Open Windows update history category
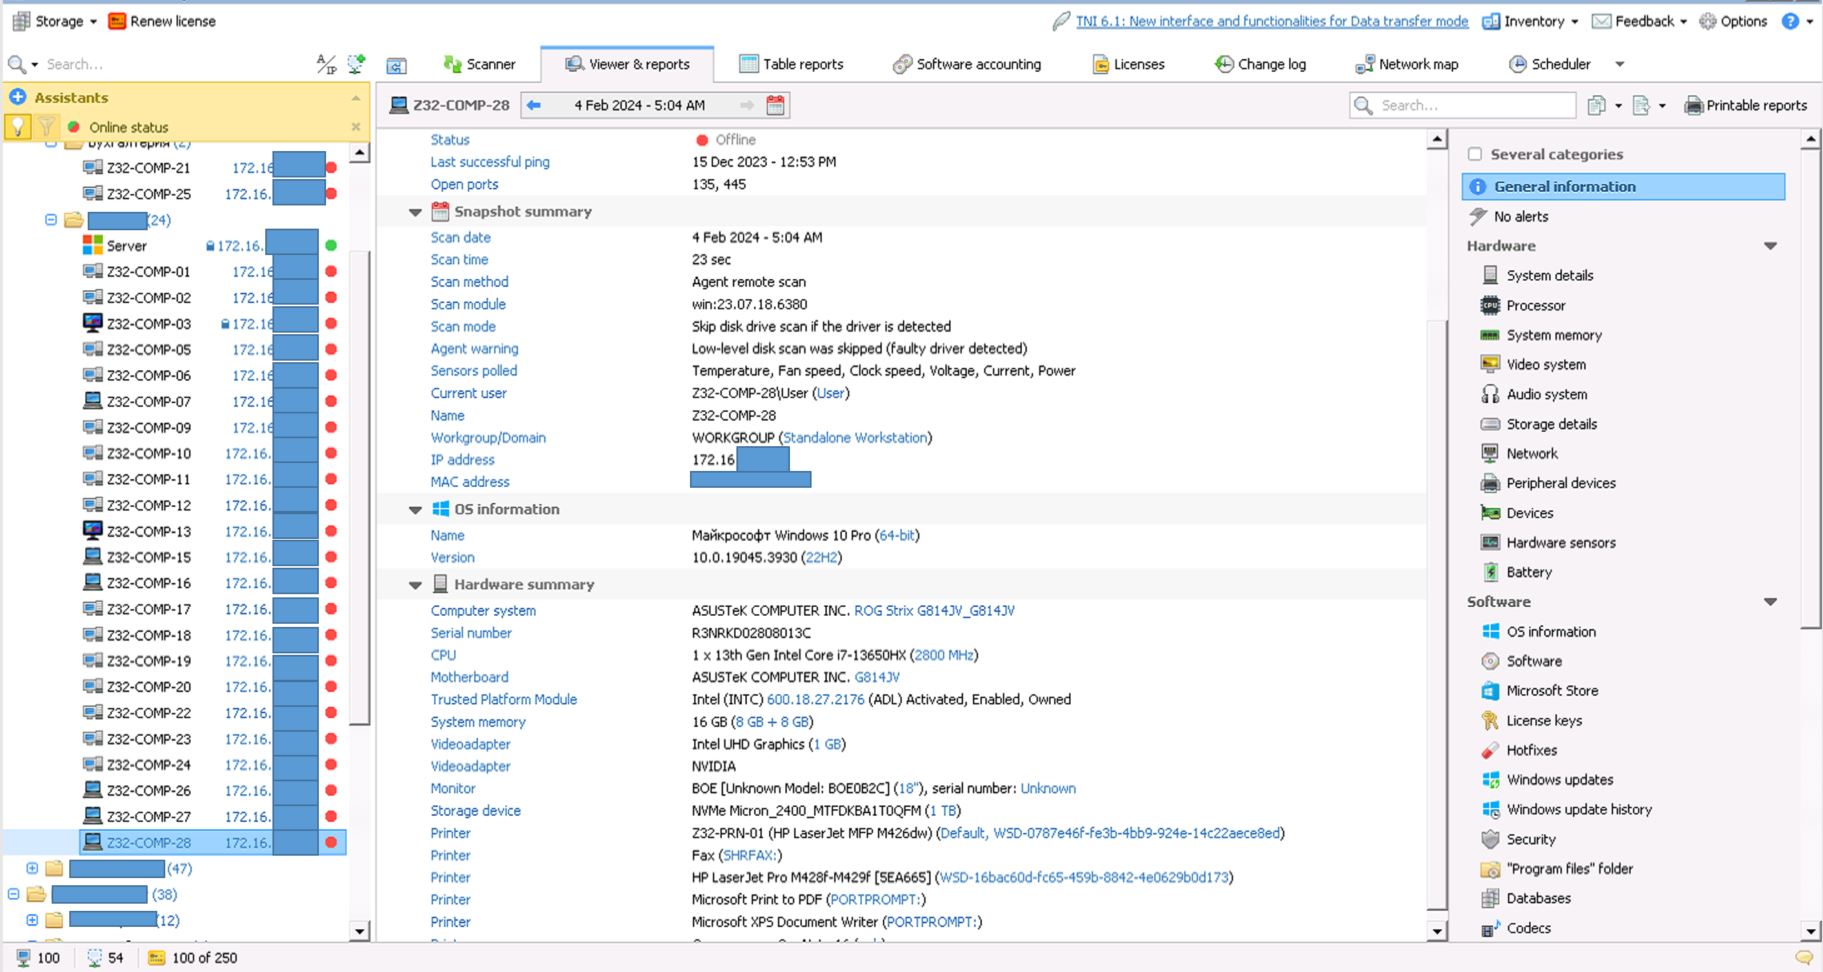Image resolution: width=1823 pixels, height=972 pixels. [1566, 810]
